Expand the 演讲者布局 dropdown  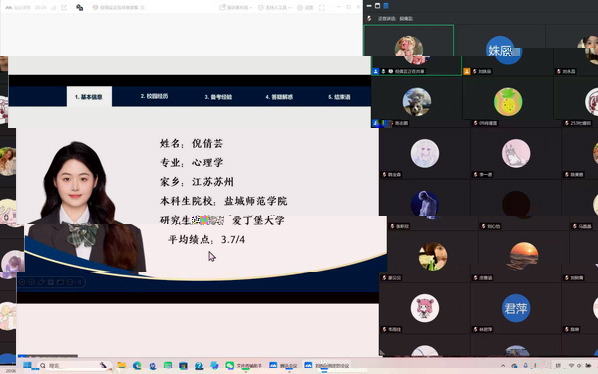235,7
